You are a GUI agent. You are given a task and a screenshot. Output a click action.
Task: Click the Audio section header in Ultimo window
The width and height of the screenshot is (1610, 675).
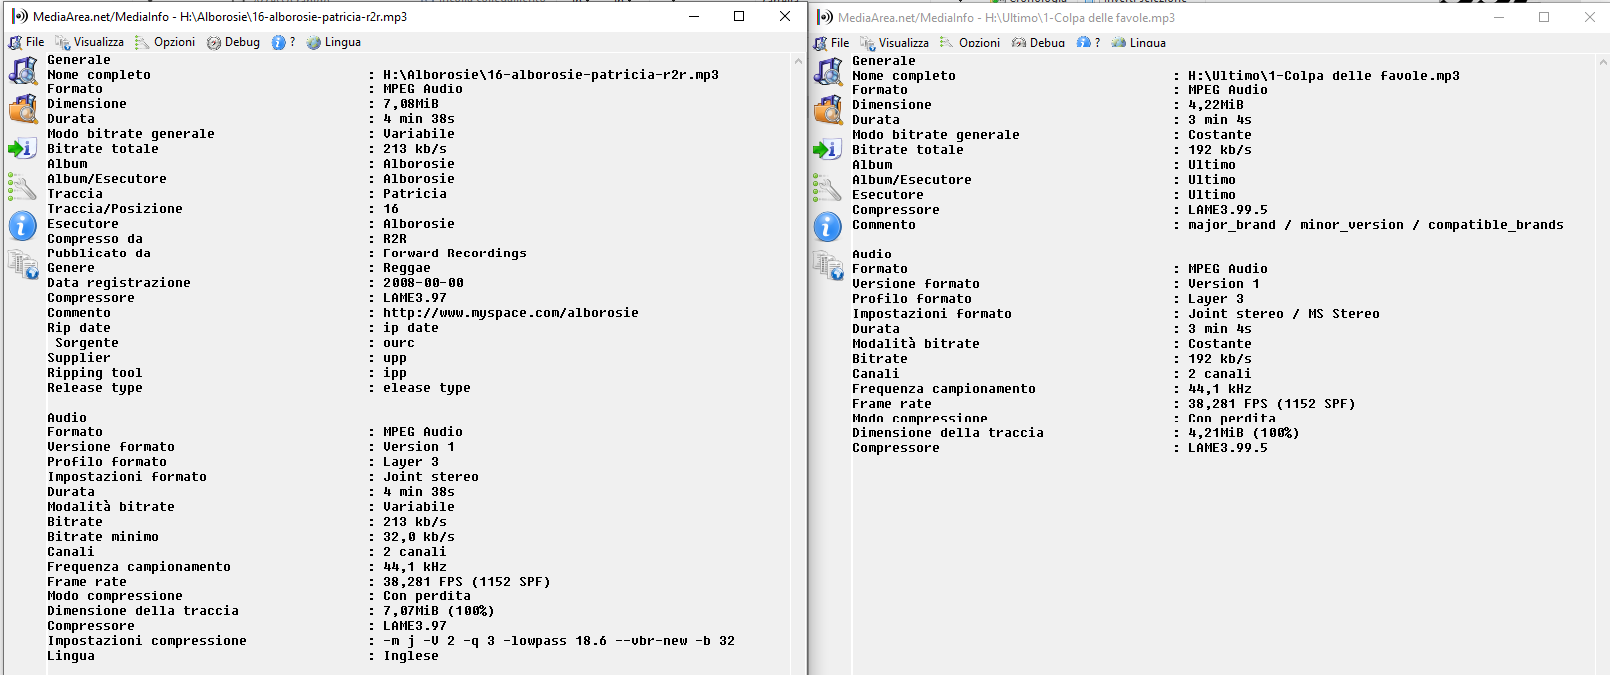click(872, 254)
